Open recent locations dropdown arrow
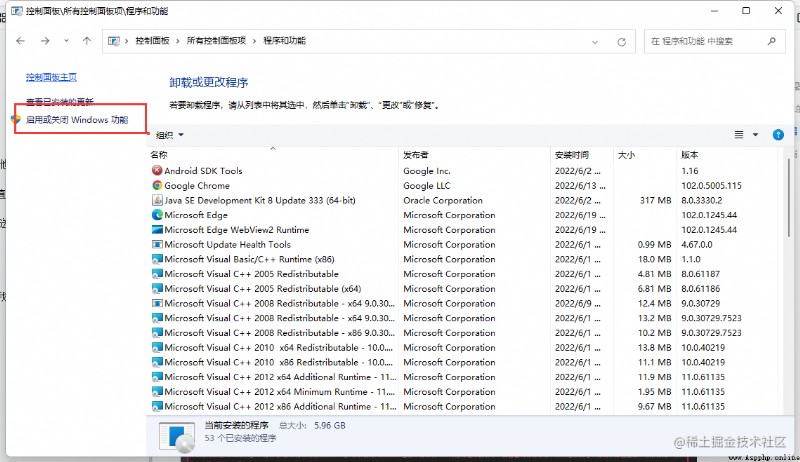 coord(66,41)
